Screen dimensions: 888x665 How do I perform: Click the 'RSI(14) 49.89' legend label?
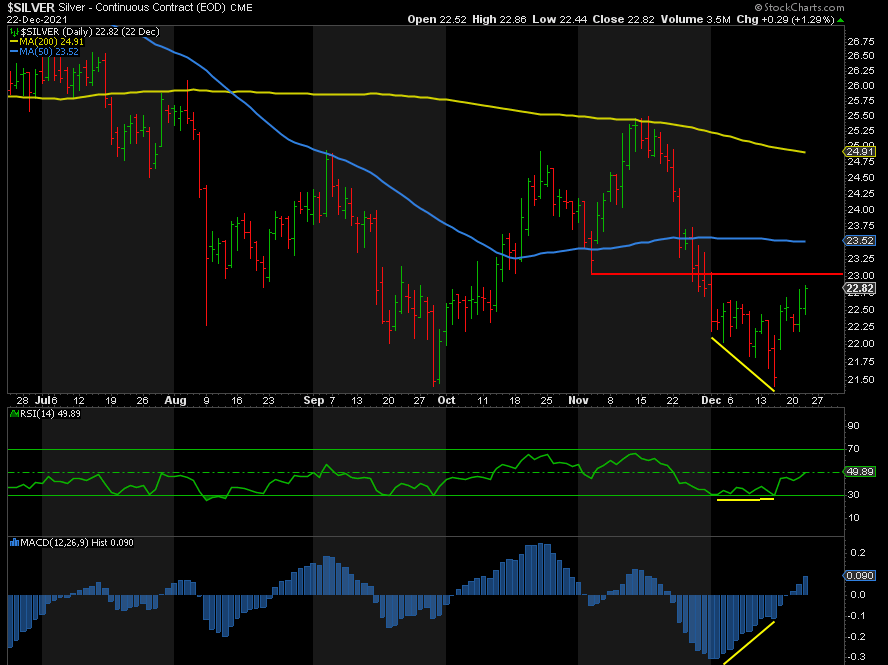tap(50, 414)
